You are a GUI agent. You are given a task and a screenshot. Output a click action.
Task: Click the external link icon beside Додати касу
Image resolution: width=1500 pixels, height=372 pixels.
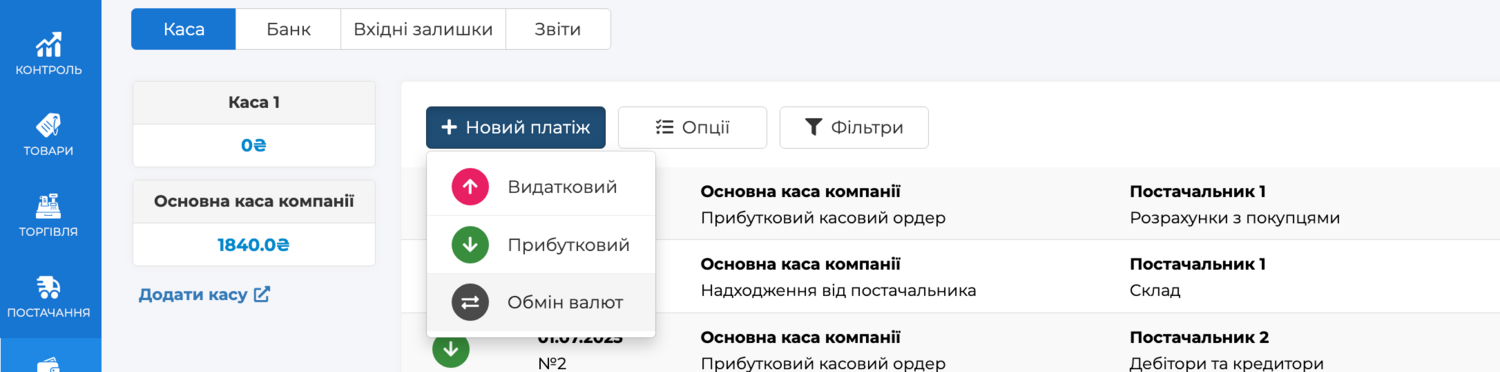click(262, 294)
